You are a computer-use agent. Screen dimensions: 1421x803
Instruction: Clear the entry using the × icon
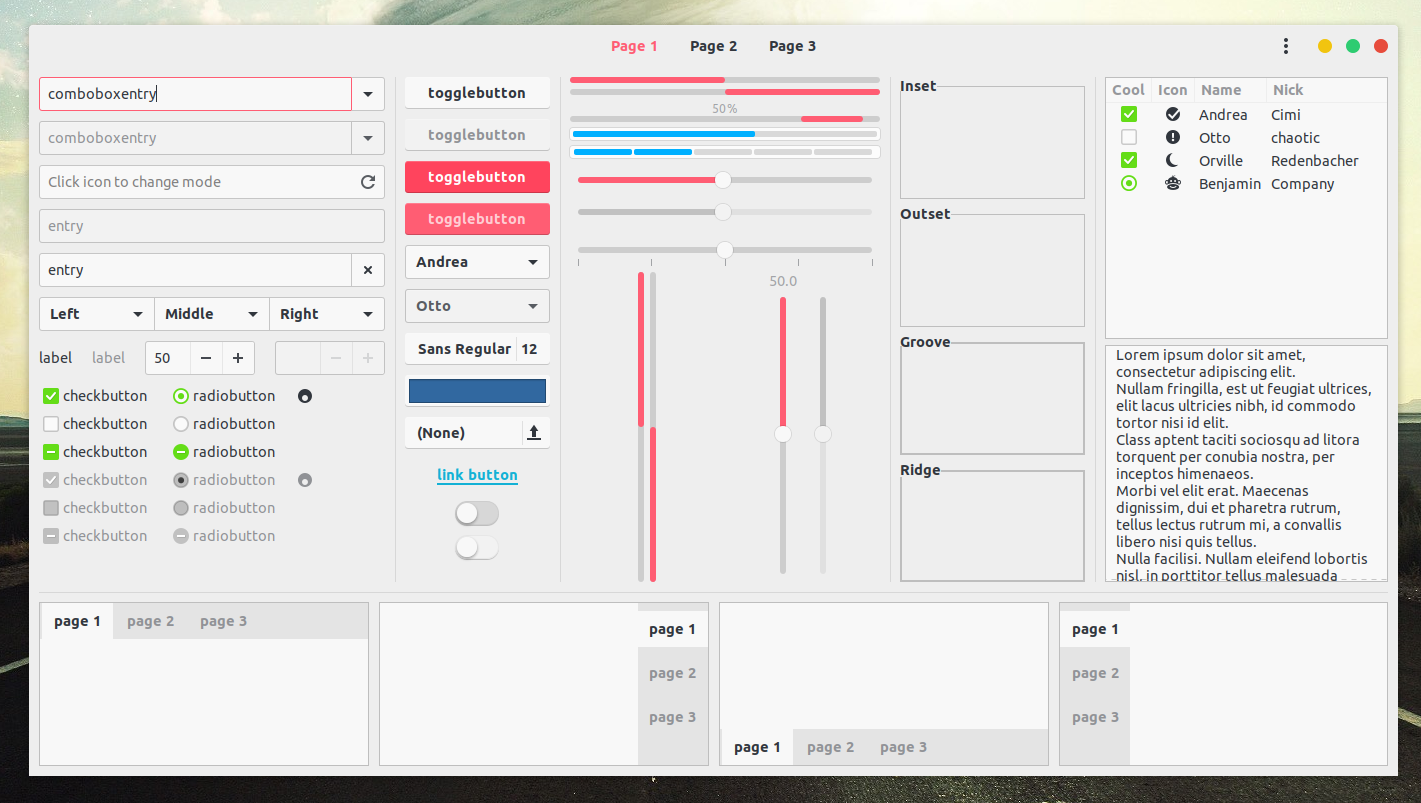367,269
